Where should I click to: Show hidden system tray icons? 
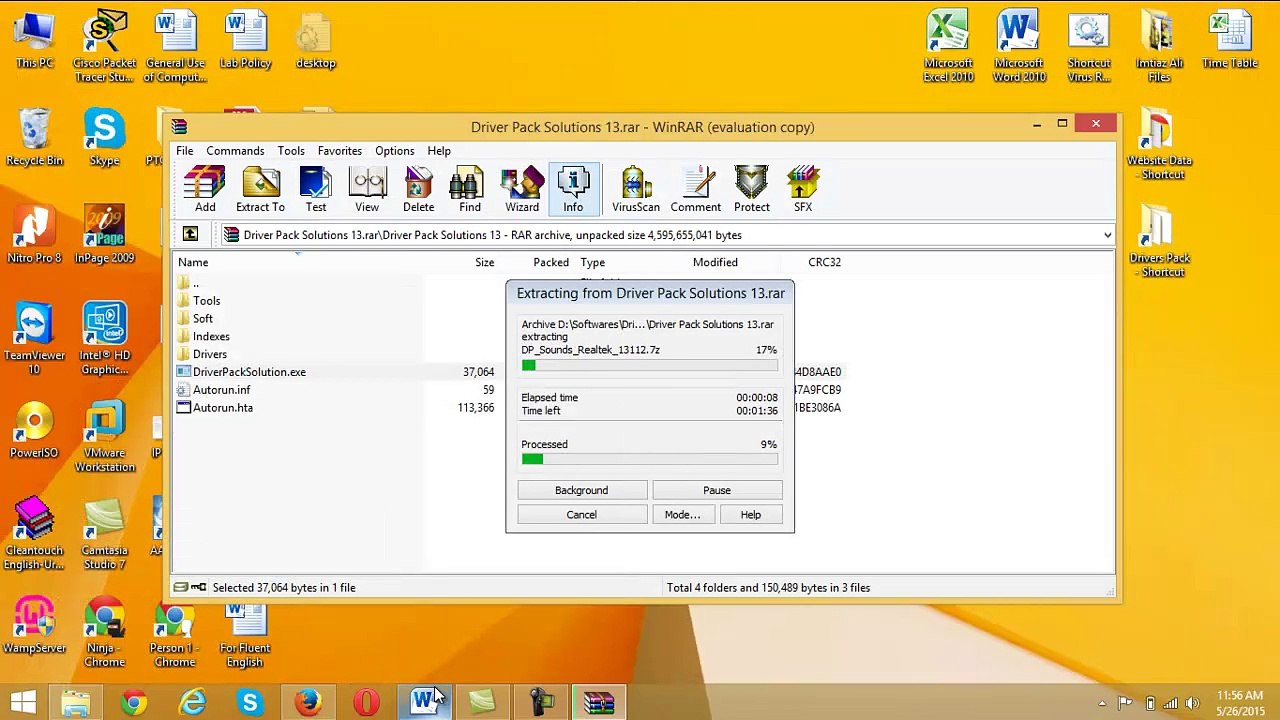[x=1102, y=703]
